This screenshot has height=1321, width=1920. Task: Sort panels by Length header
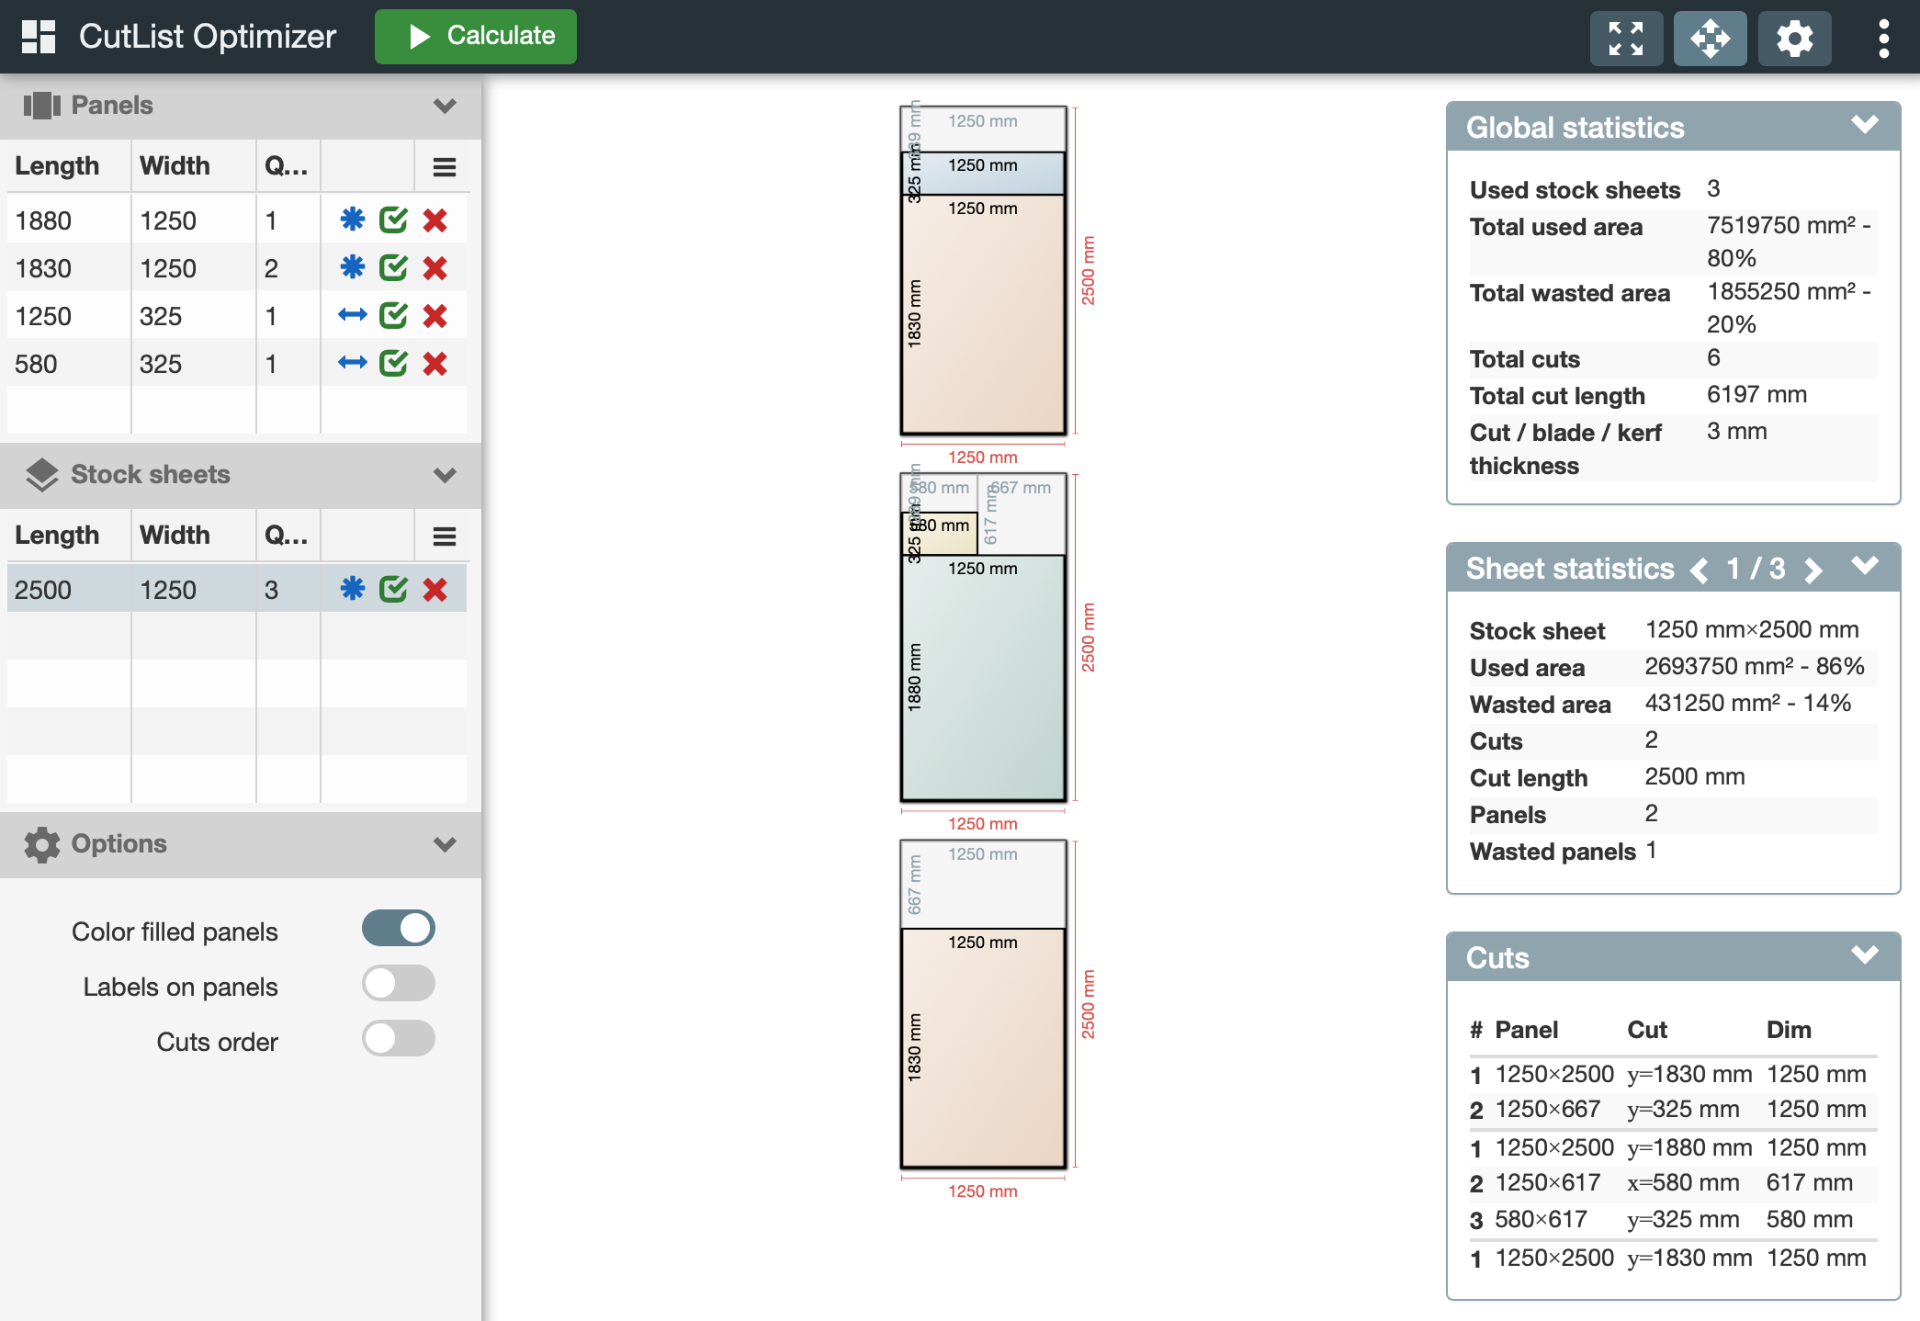pyautogui.click(x=57, y=166)
